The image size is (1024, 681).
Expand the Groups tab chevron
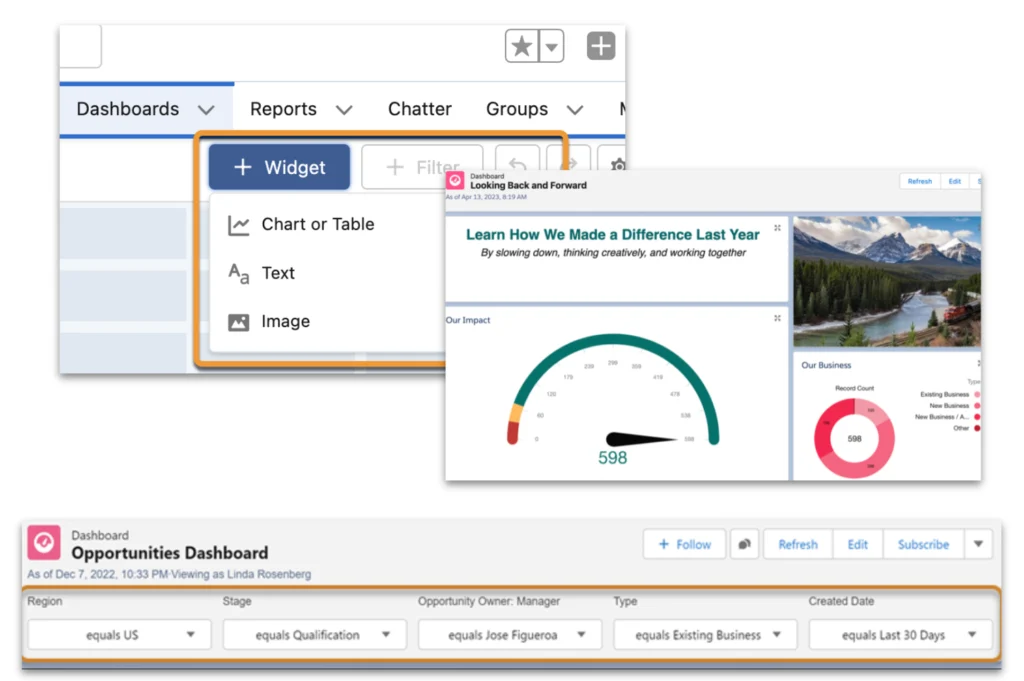pyautogui.click(x=575, y=110)
